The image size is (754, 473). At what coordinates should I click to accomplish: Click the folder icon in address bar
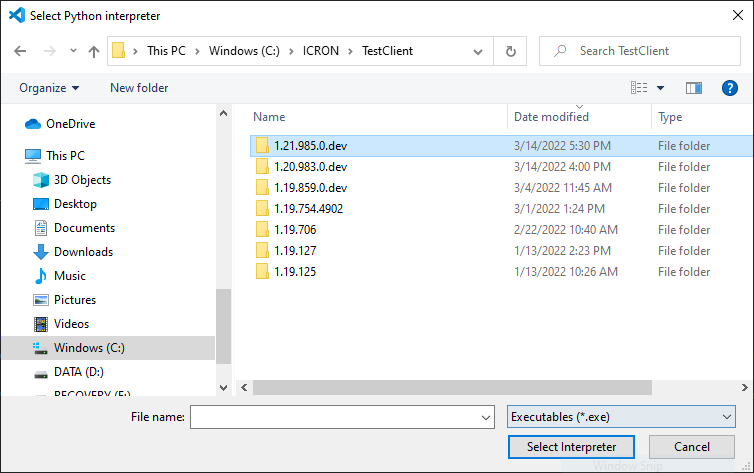pyautogui.click(x=118, y=50)
